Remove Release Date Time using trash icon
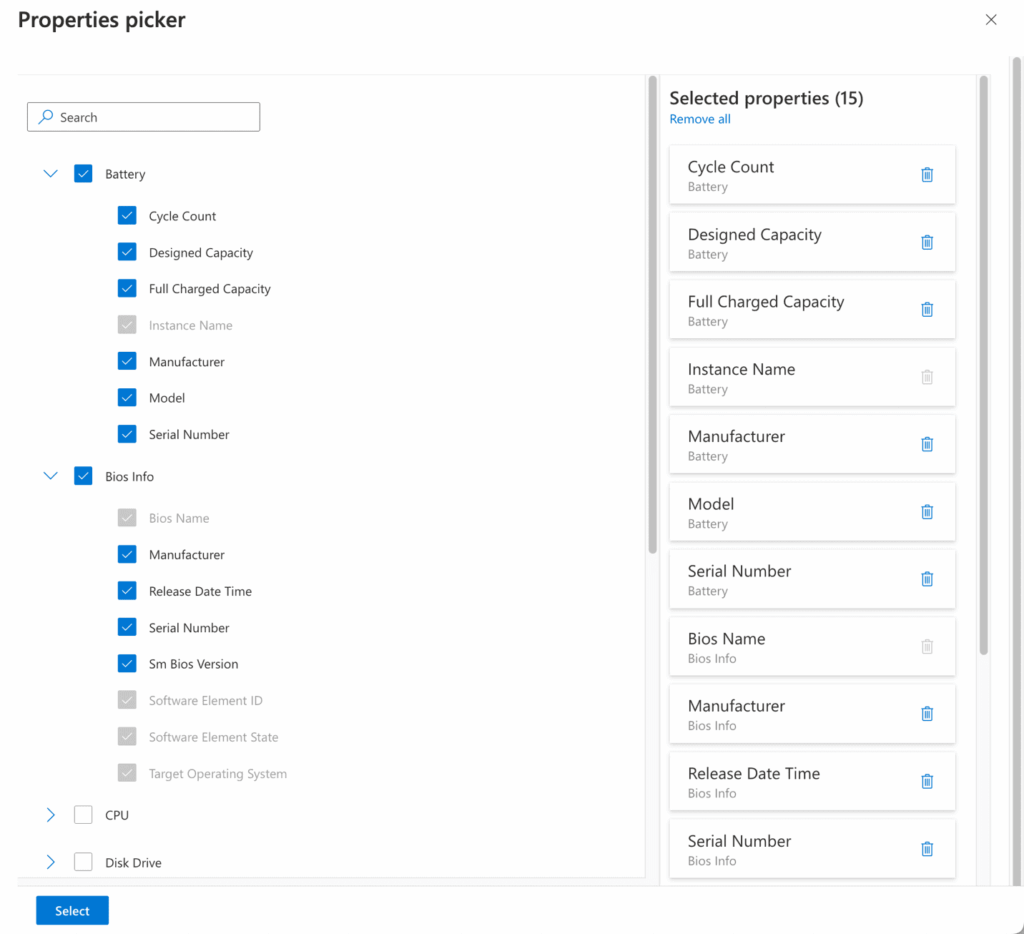Screen dimensions: 1024x934 pyautogui.click(x=927, y=781)
